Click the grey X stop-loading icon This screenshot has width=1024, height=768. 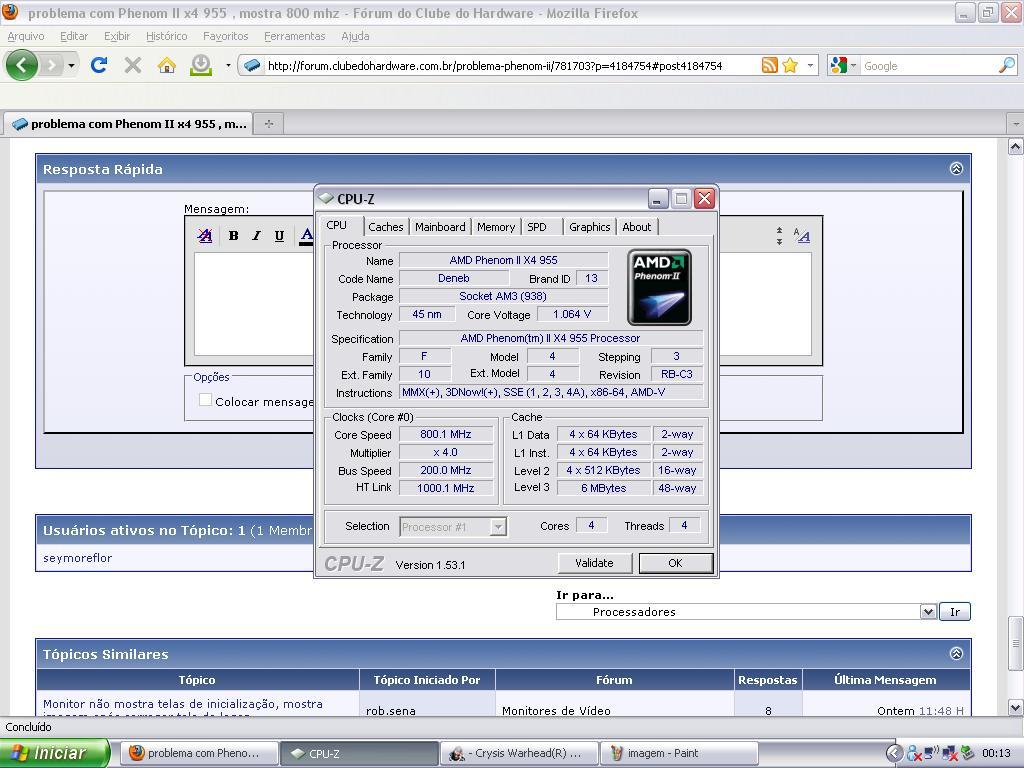tap(133, 65)
